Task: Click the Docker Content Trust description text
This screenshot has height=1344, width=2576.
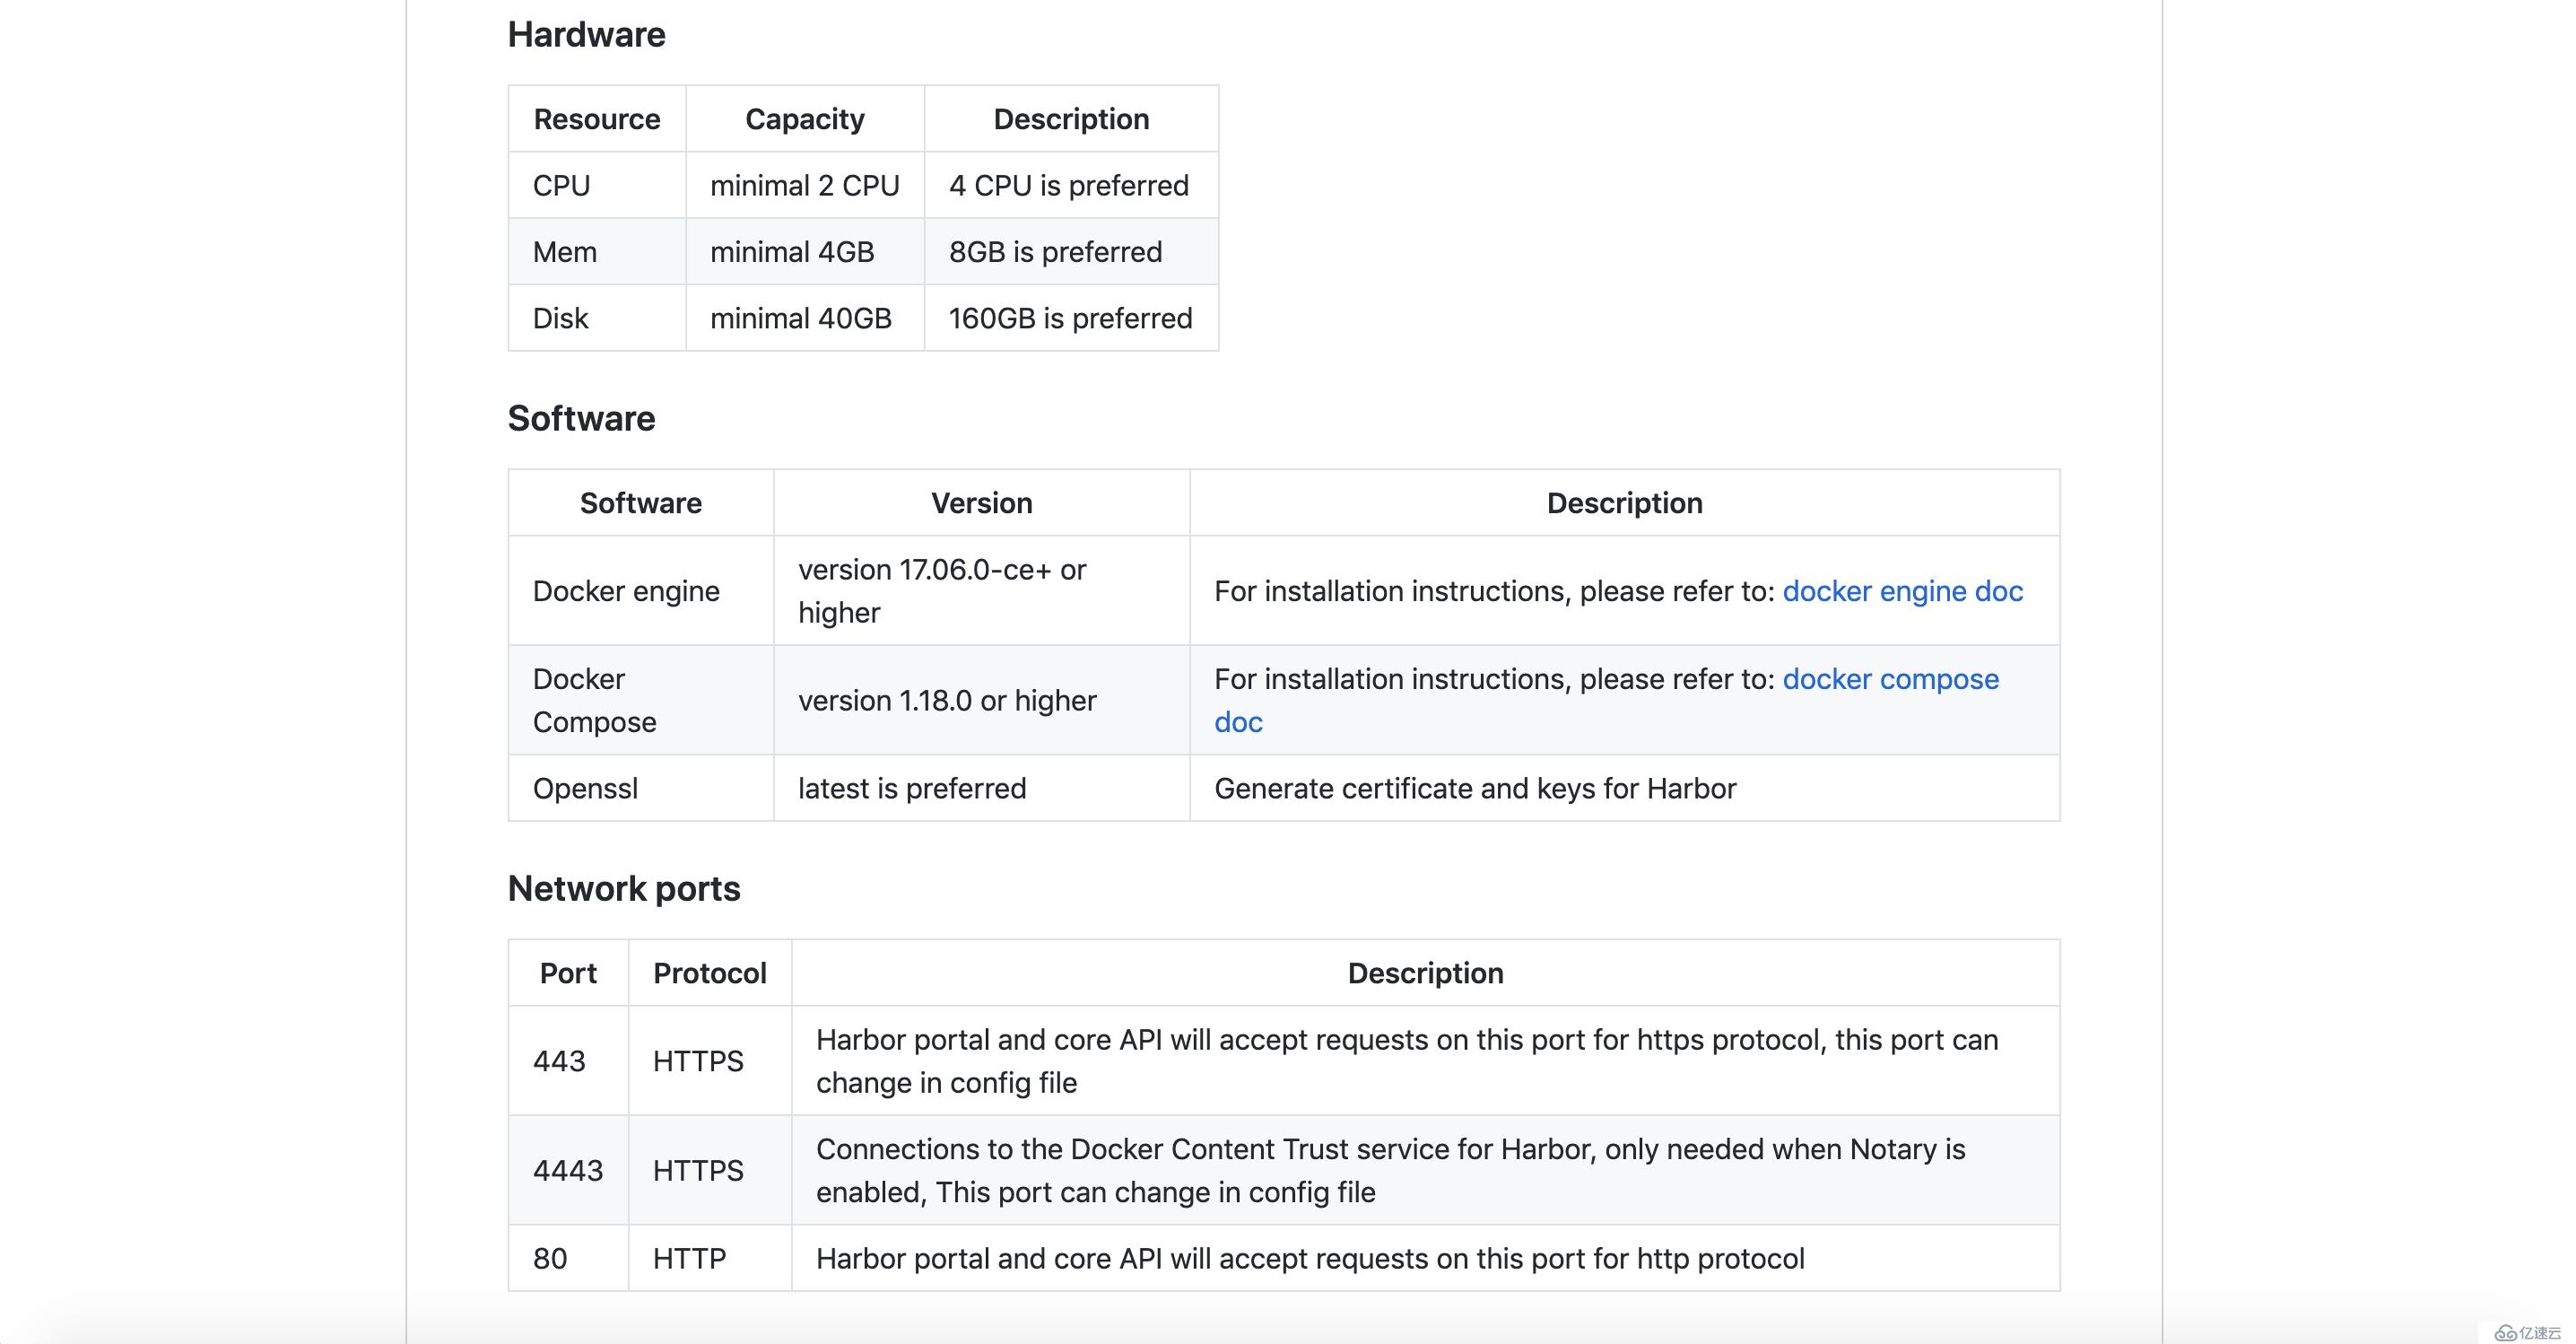Action: pos(1391,1170)
